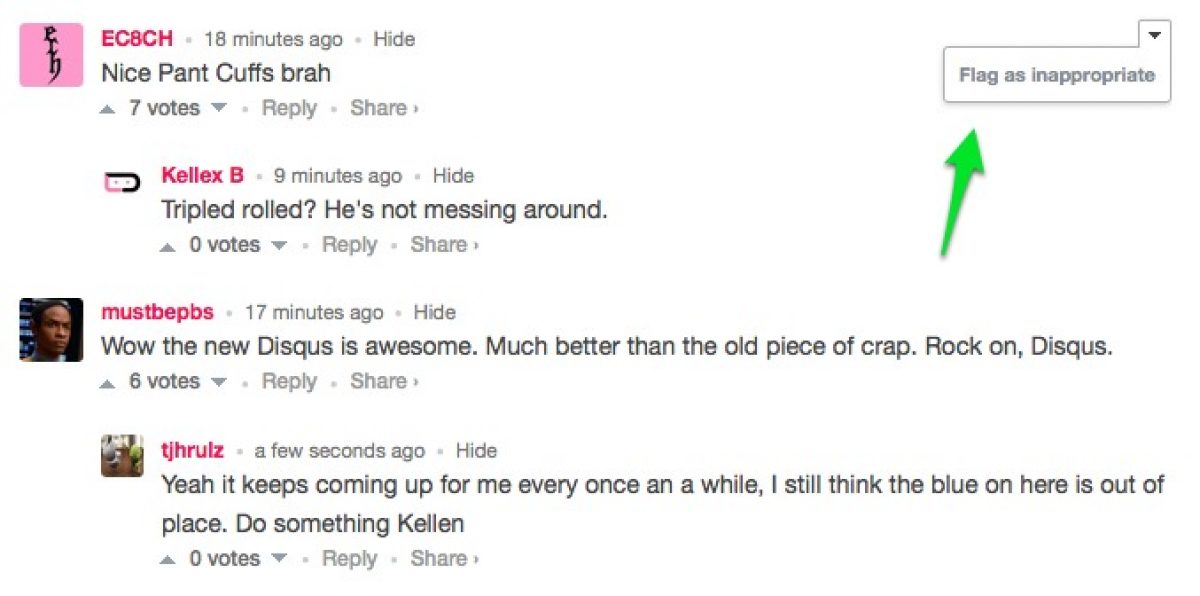Image resolution: width=1200 pixels, height=596 pixels.
Task: Open Share menu on tjhrulz's comment
Action: pos(444,559)
